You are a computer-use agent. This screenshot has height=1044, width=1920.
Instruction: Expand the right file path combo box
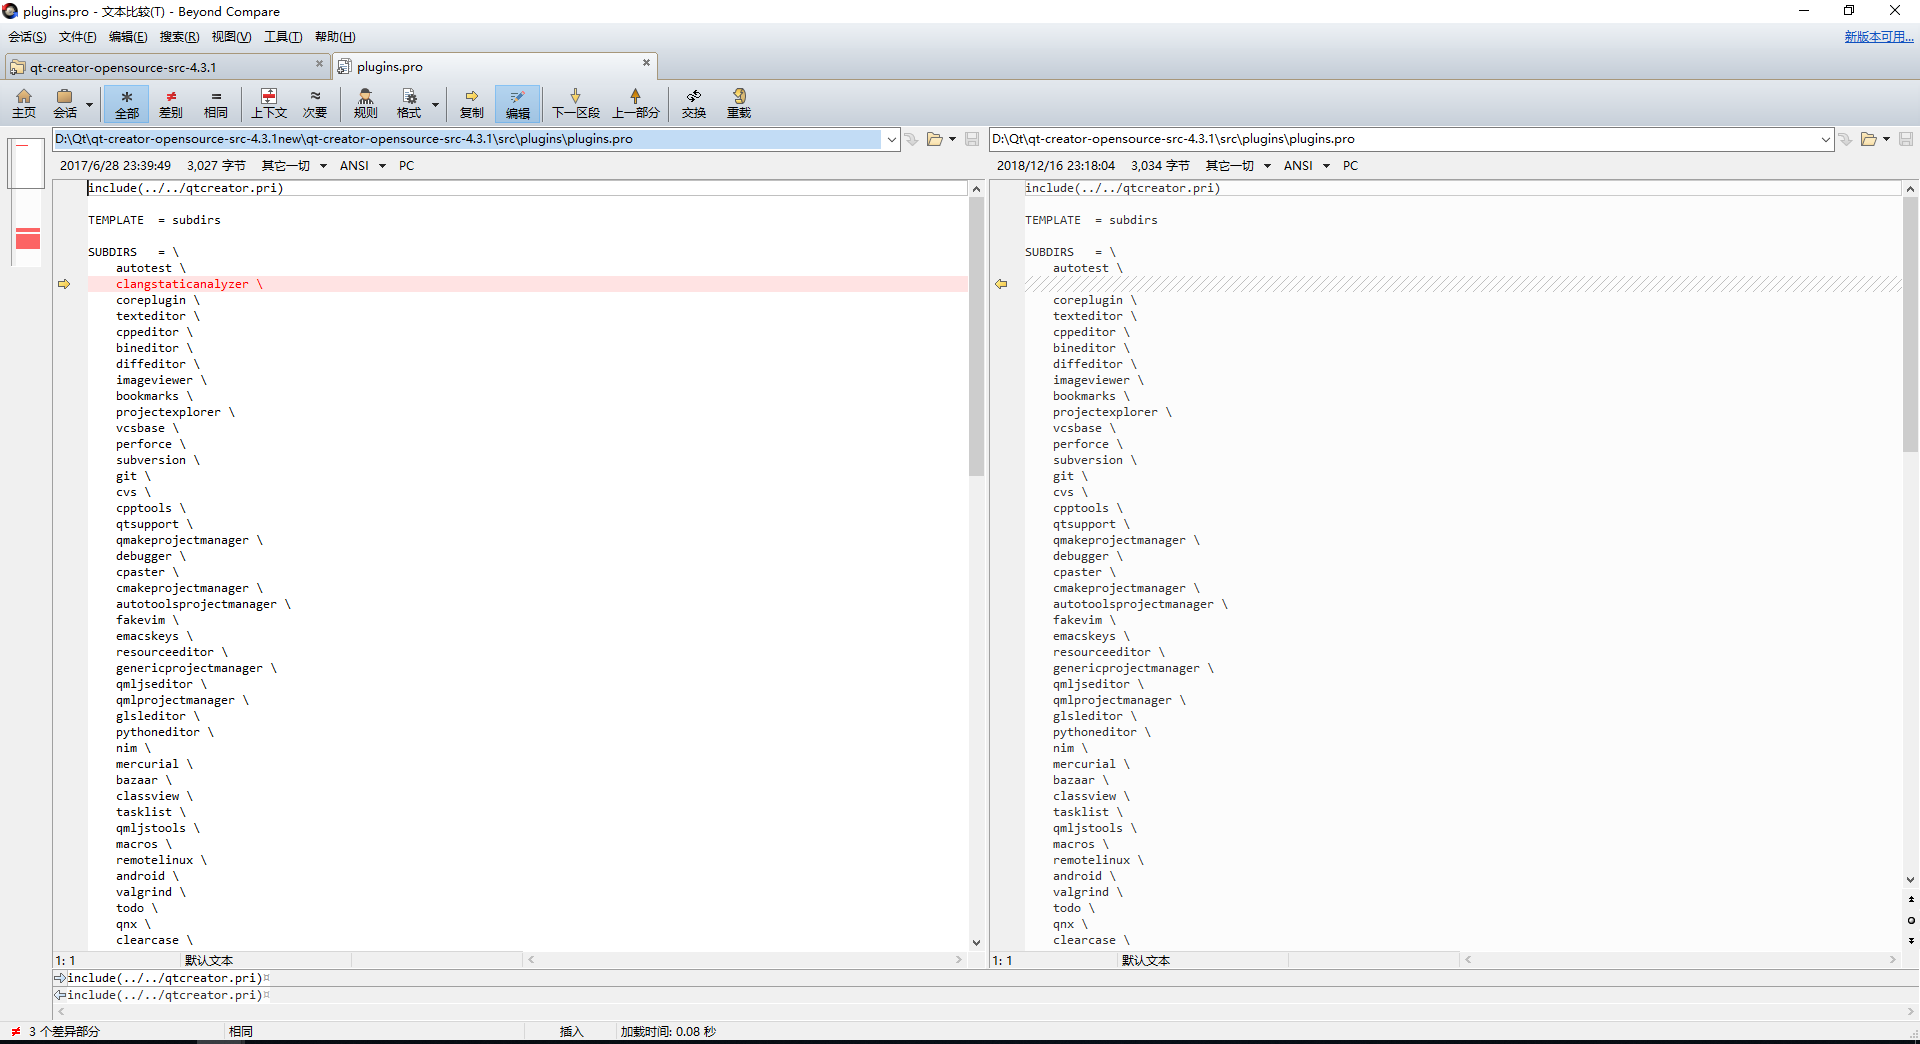pyautogui.click(x=1828, y=139)
